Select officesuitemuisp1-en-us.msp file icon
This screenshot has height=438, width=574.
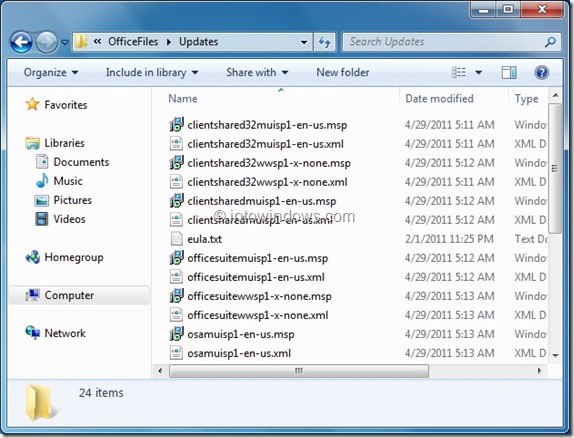point(176,258)
